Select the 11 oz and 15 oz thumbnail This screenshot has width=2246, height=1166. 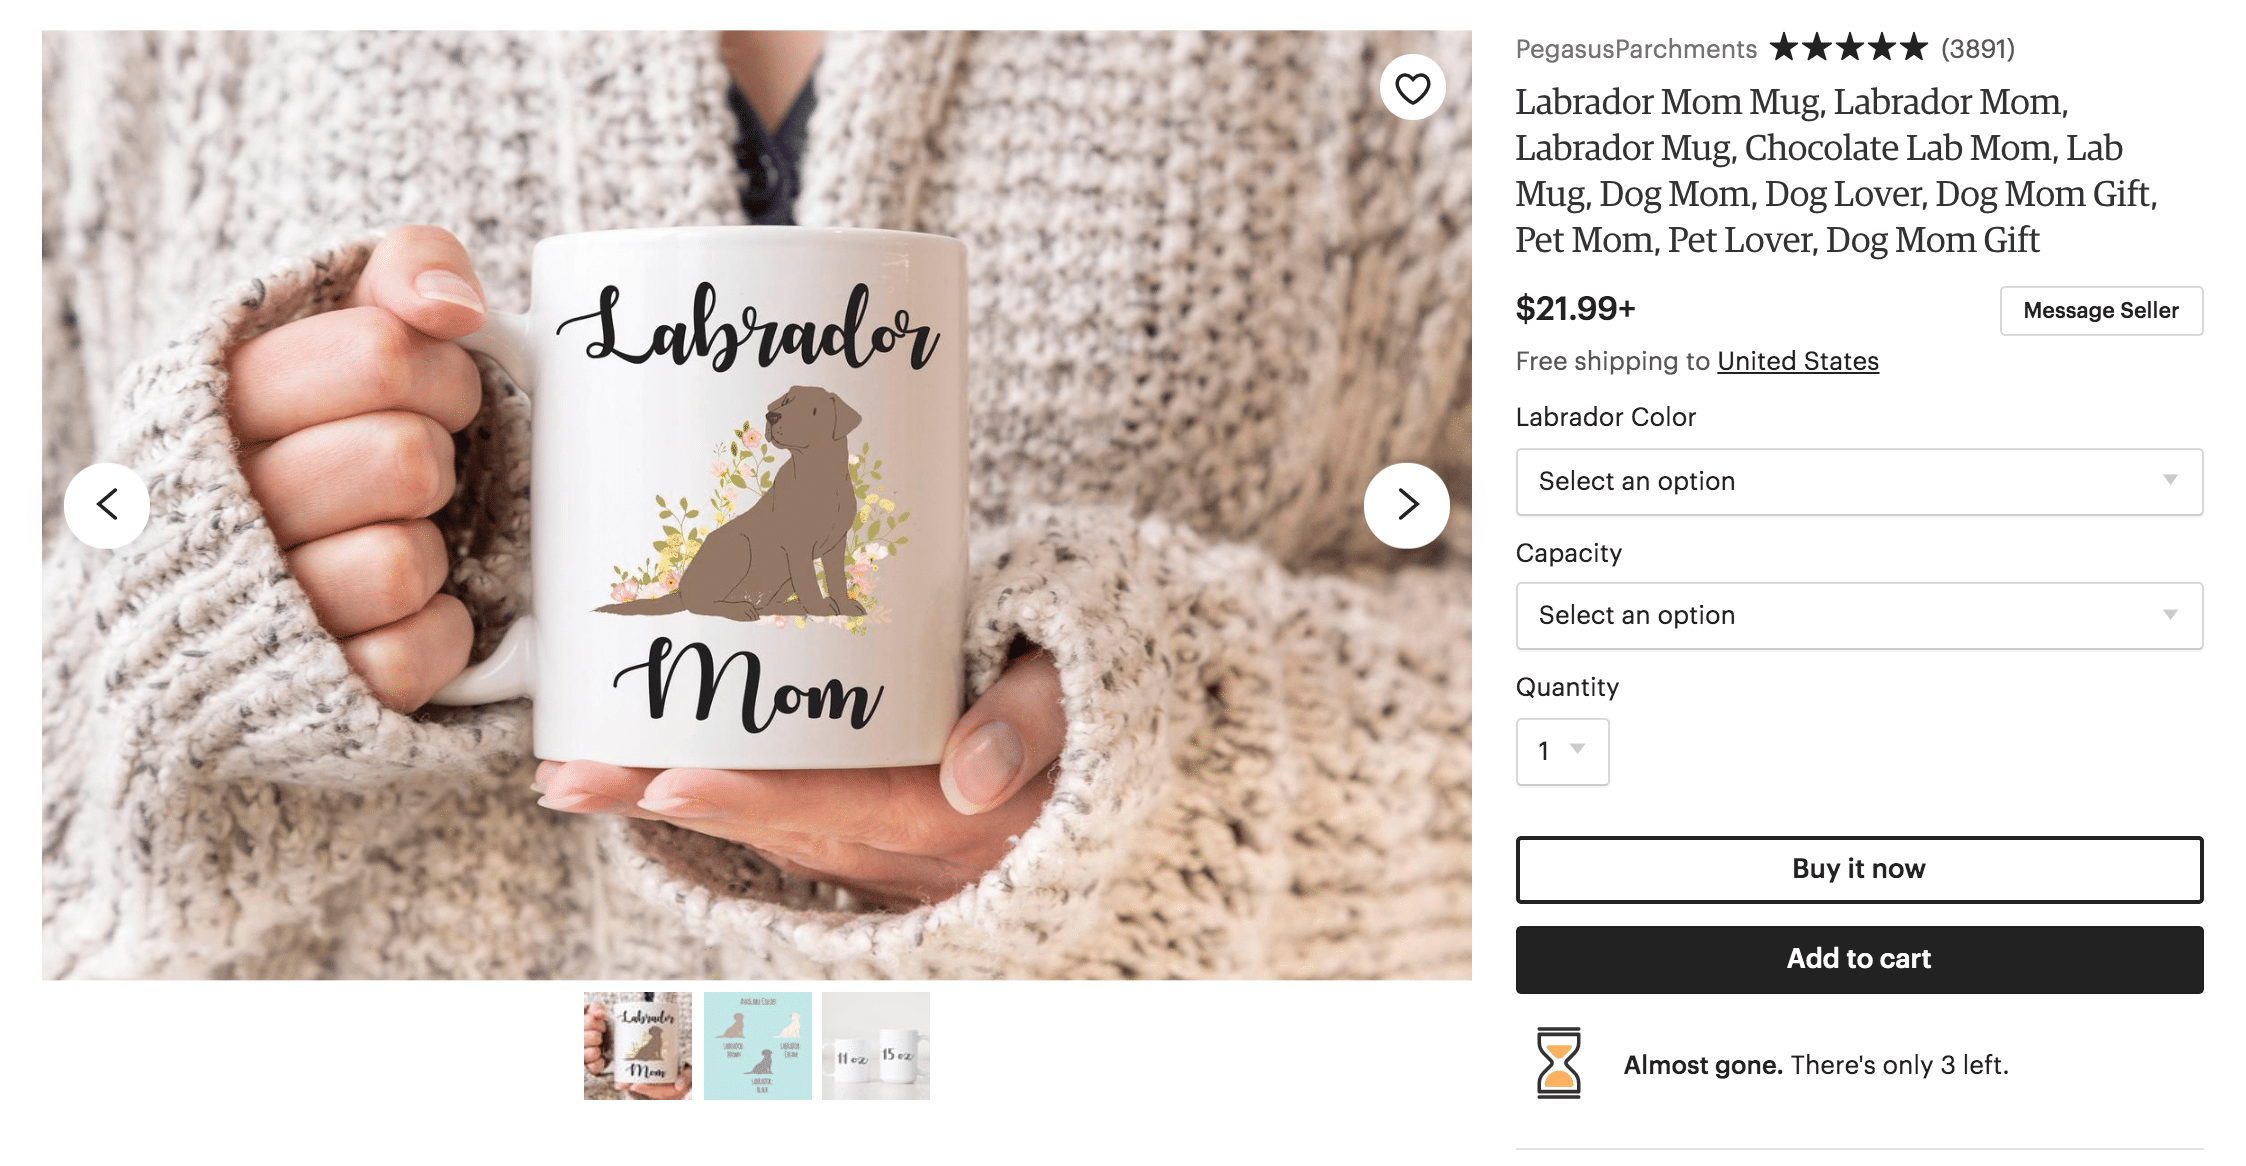coord(876,1046)
